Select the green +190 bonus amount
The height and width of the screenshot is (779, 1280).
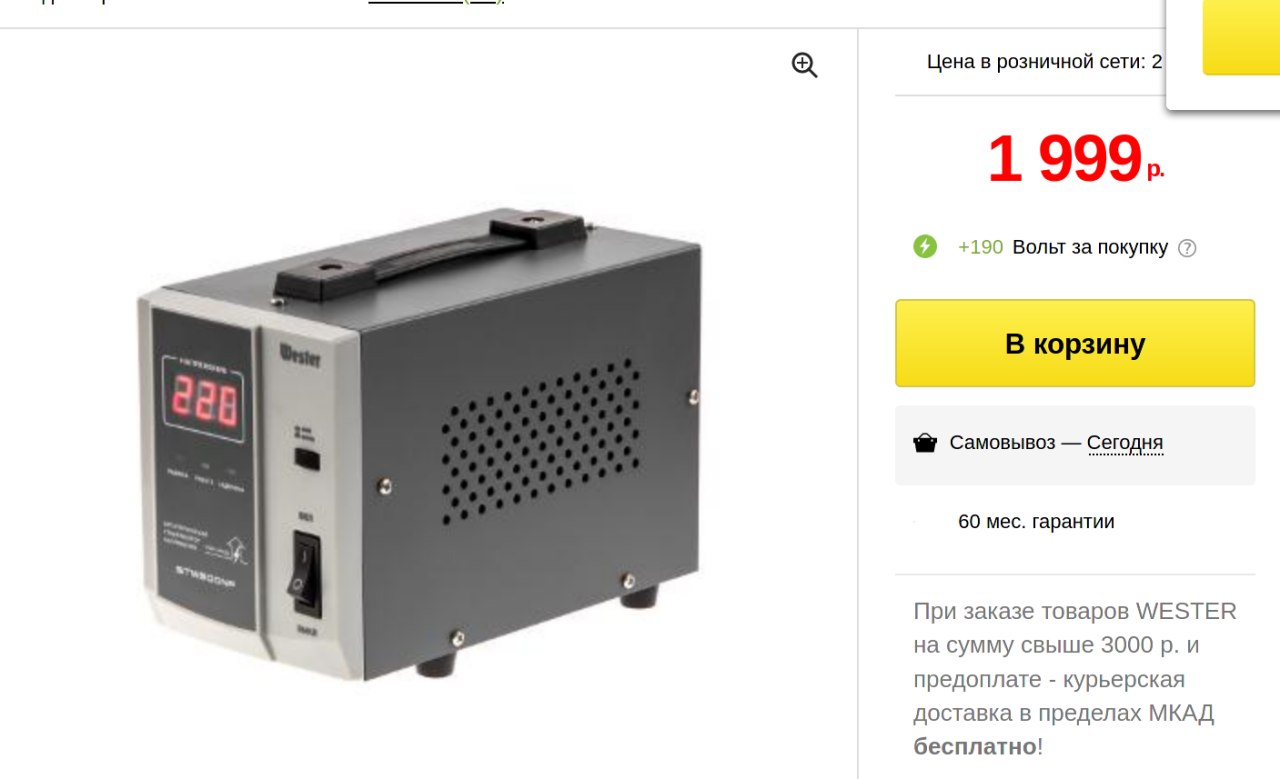click(980, 247)
